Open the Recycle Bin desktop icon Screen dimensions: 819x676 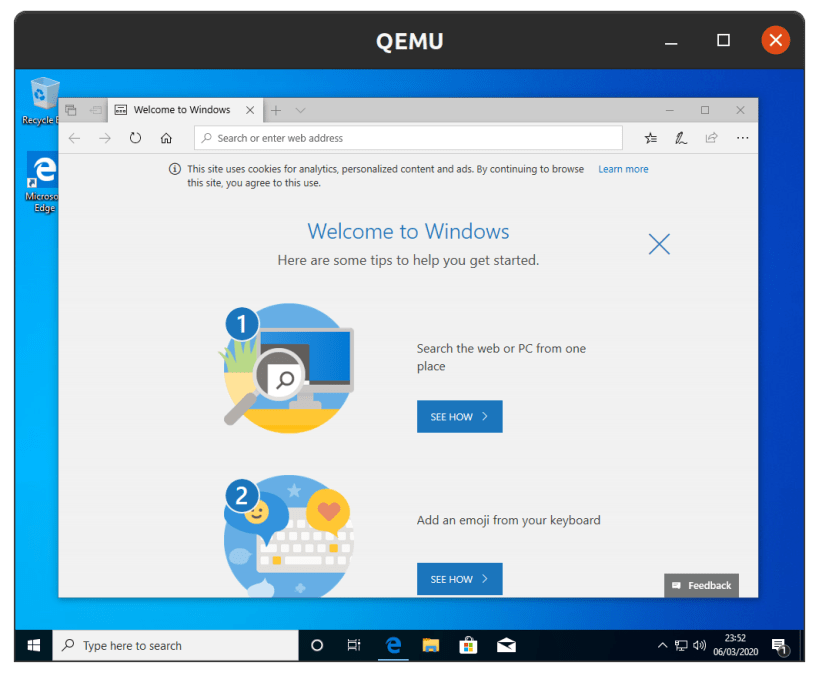44,101
